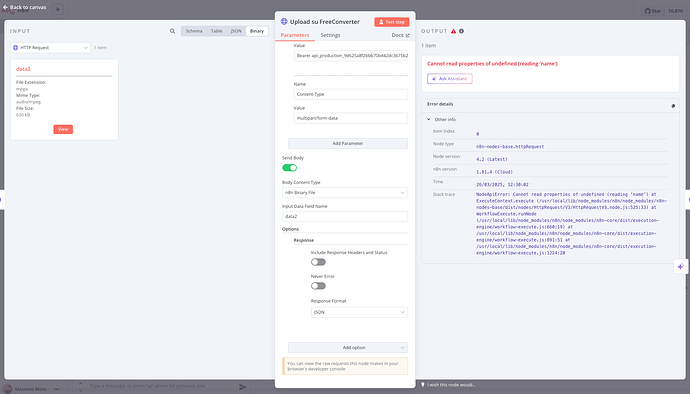This screenshot has width=690, height=394.
Task: Click the GitHub Star button icon
Action: pyautogui.click(x=647, y=11)
